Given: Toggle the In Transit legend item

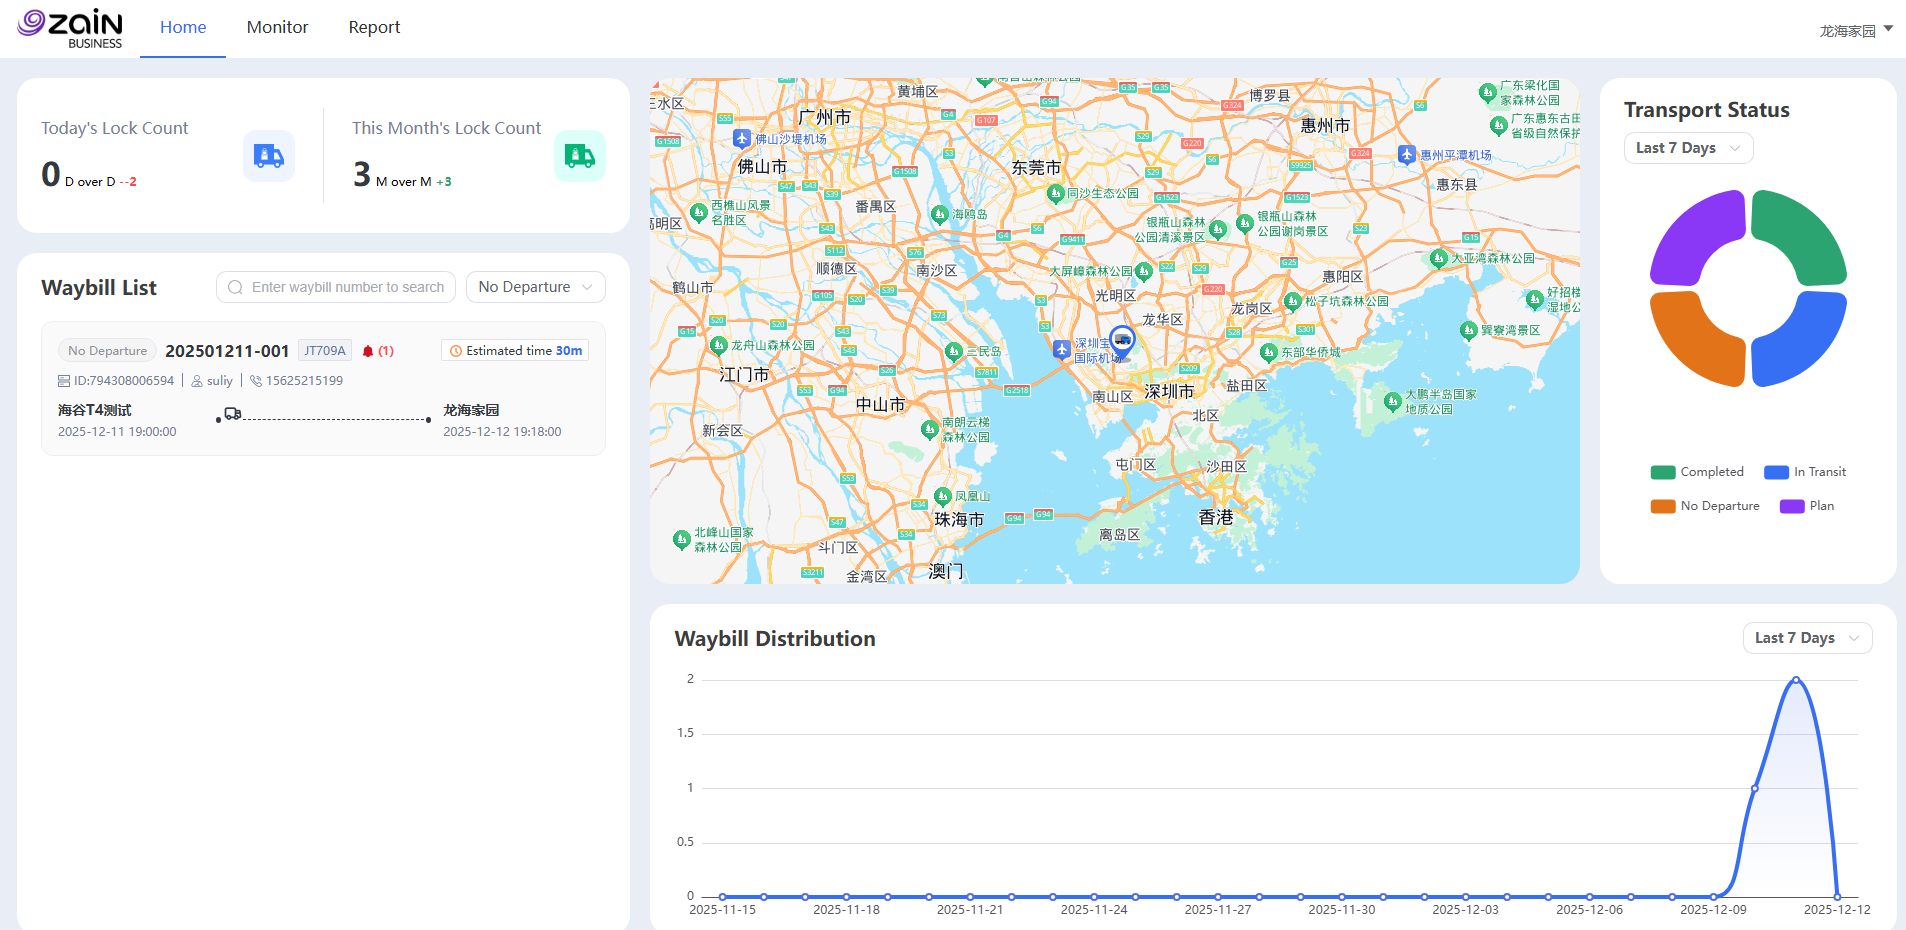Looking at the screenshot, I should tap(1805, 472).
